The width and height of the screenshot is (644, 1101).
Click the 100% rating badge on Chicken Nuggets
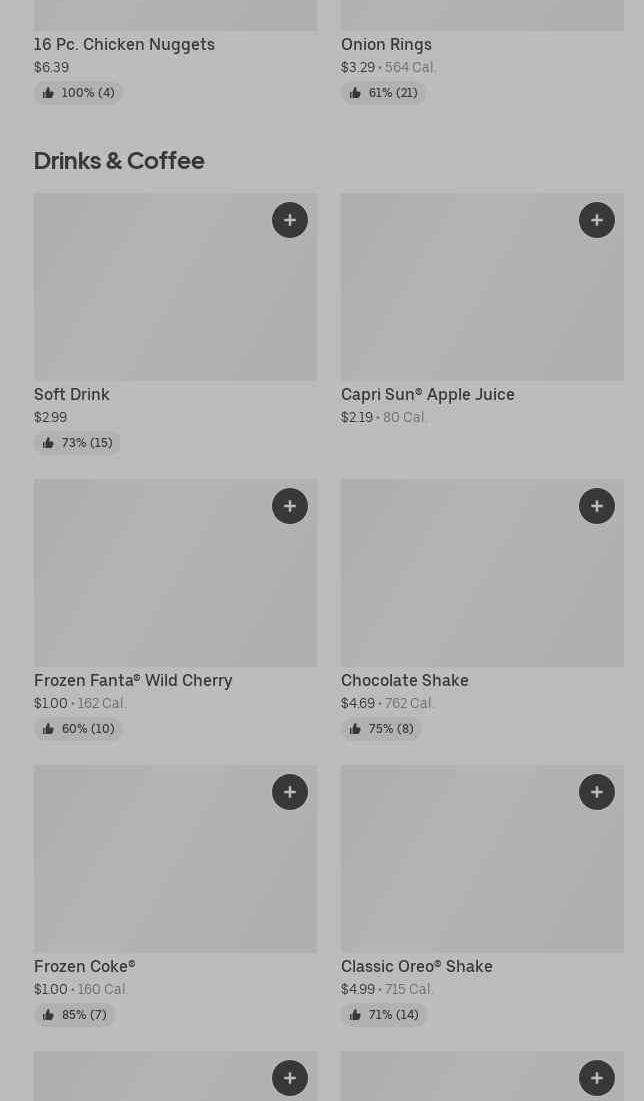[x=79, y=93]
